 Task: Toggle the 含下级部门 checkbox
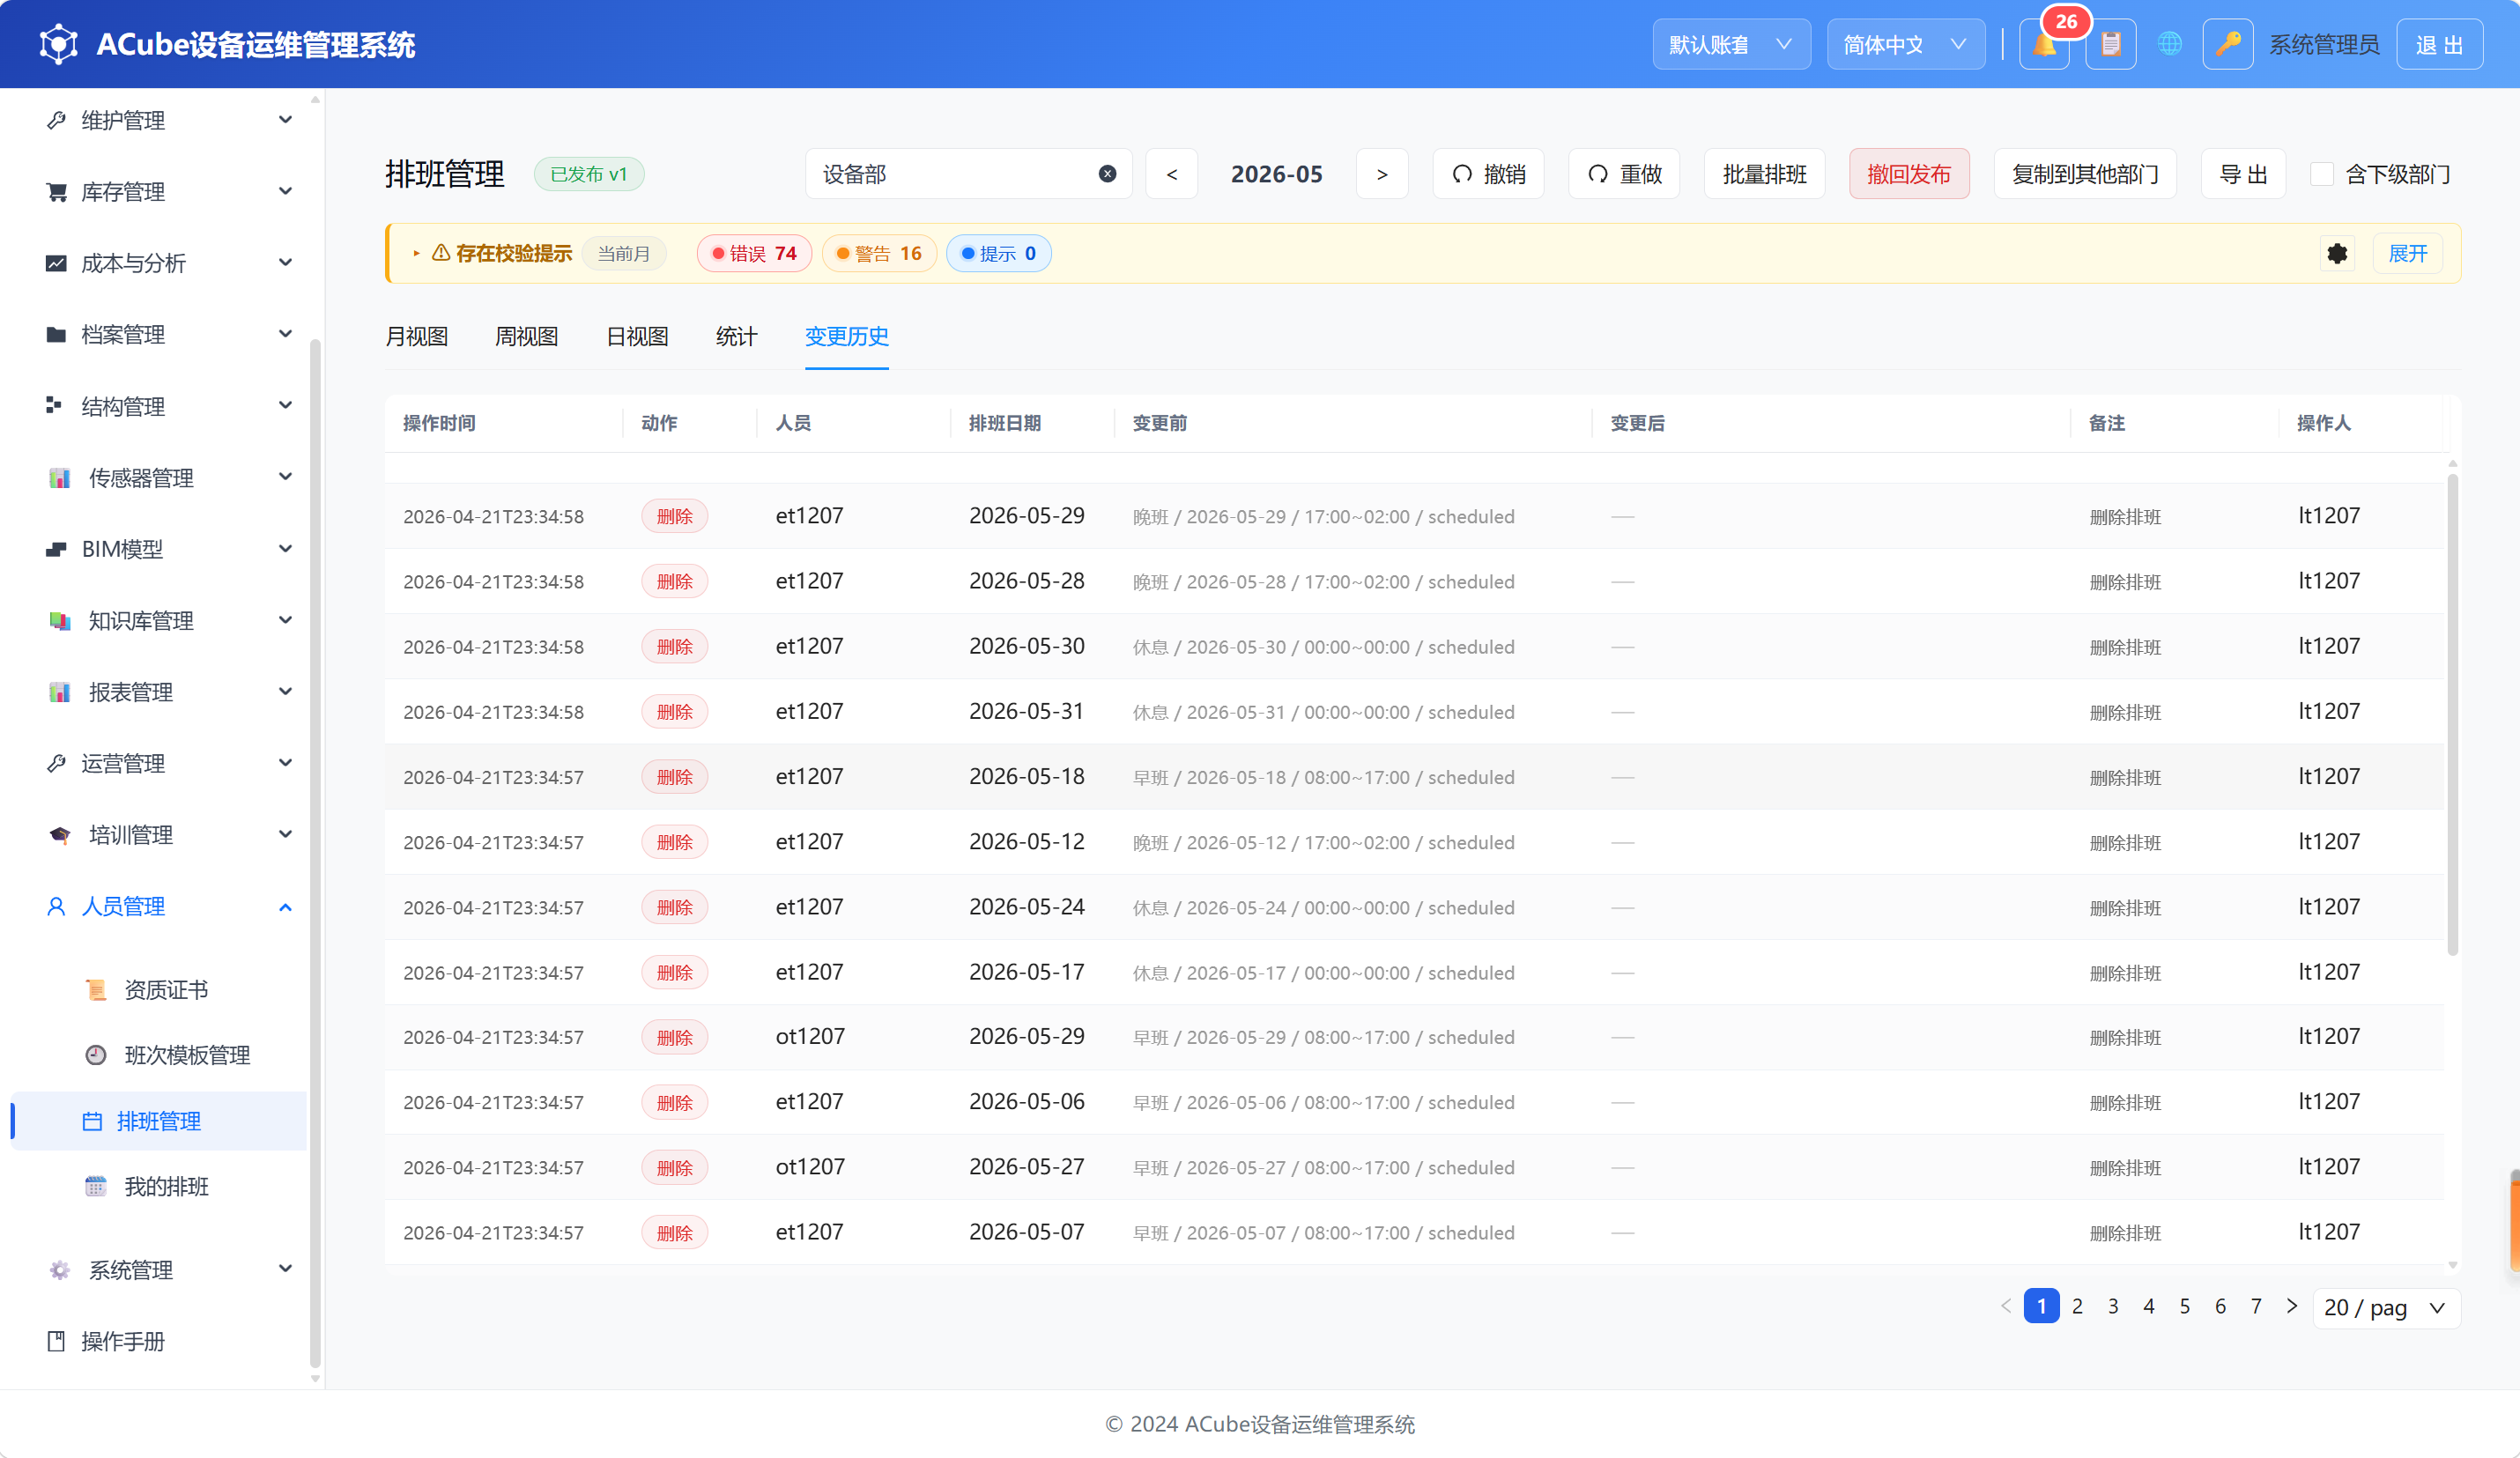point(2322,175)
